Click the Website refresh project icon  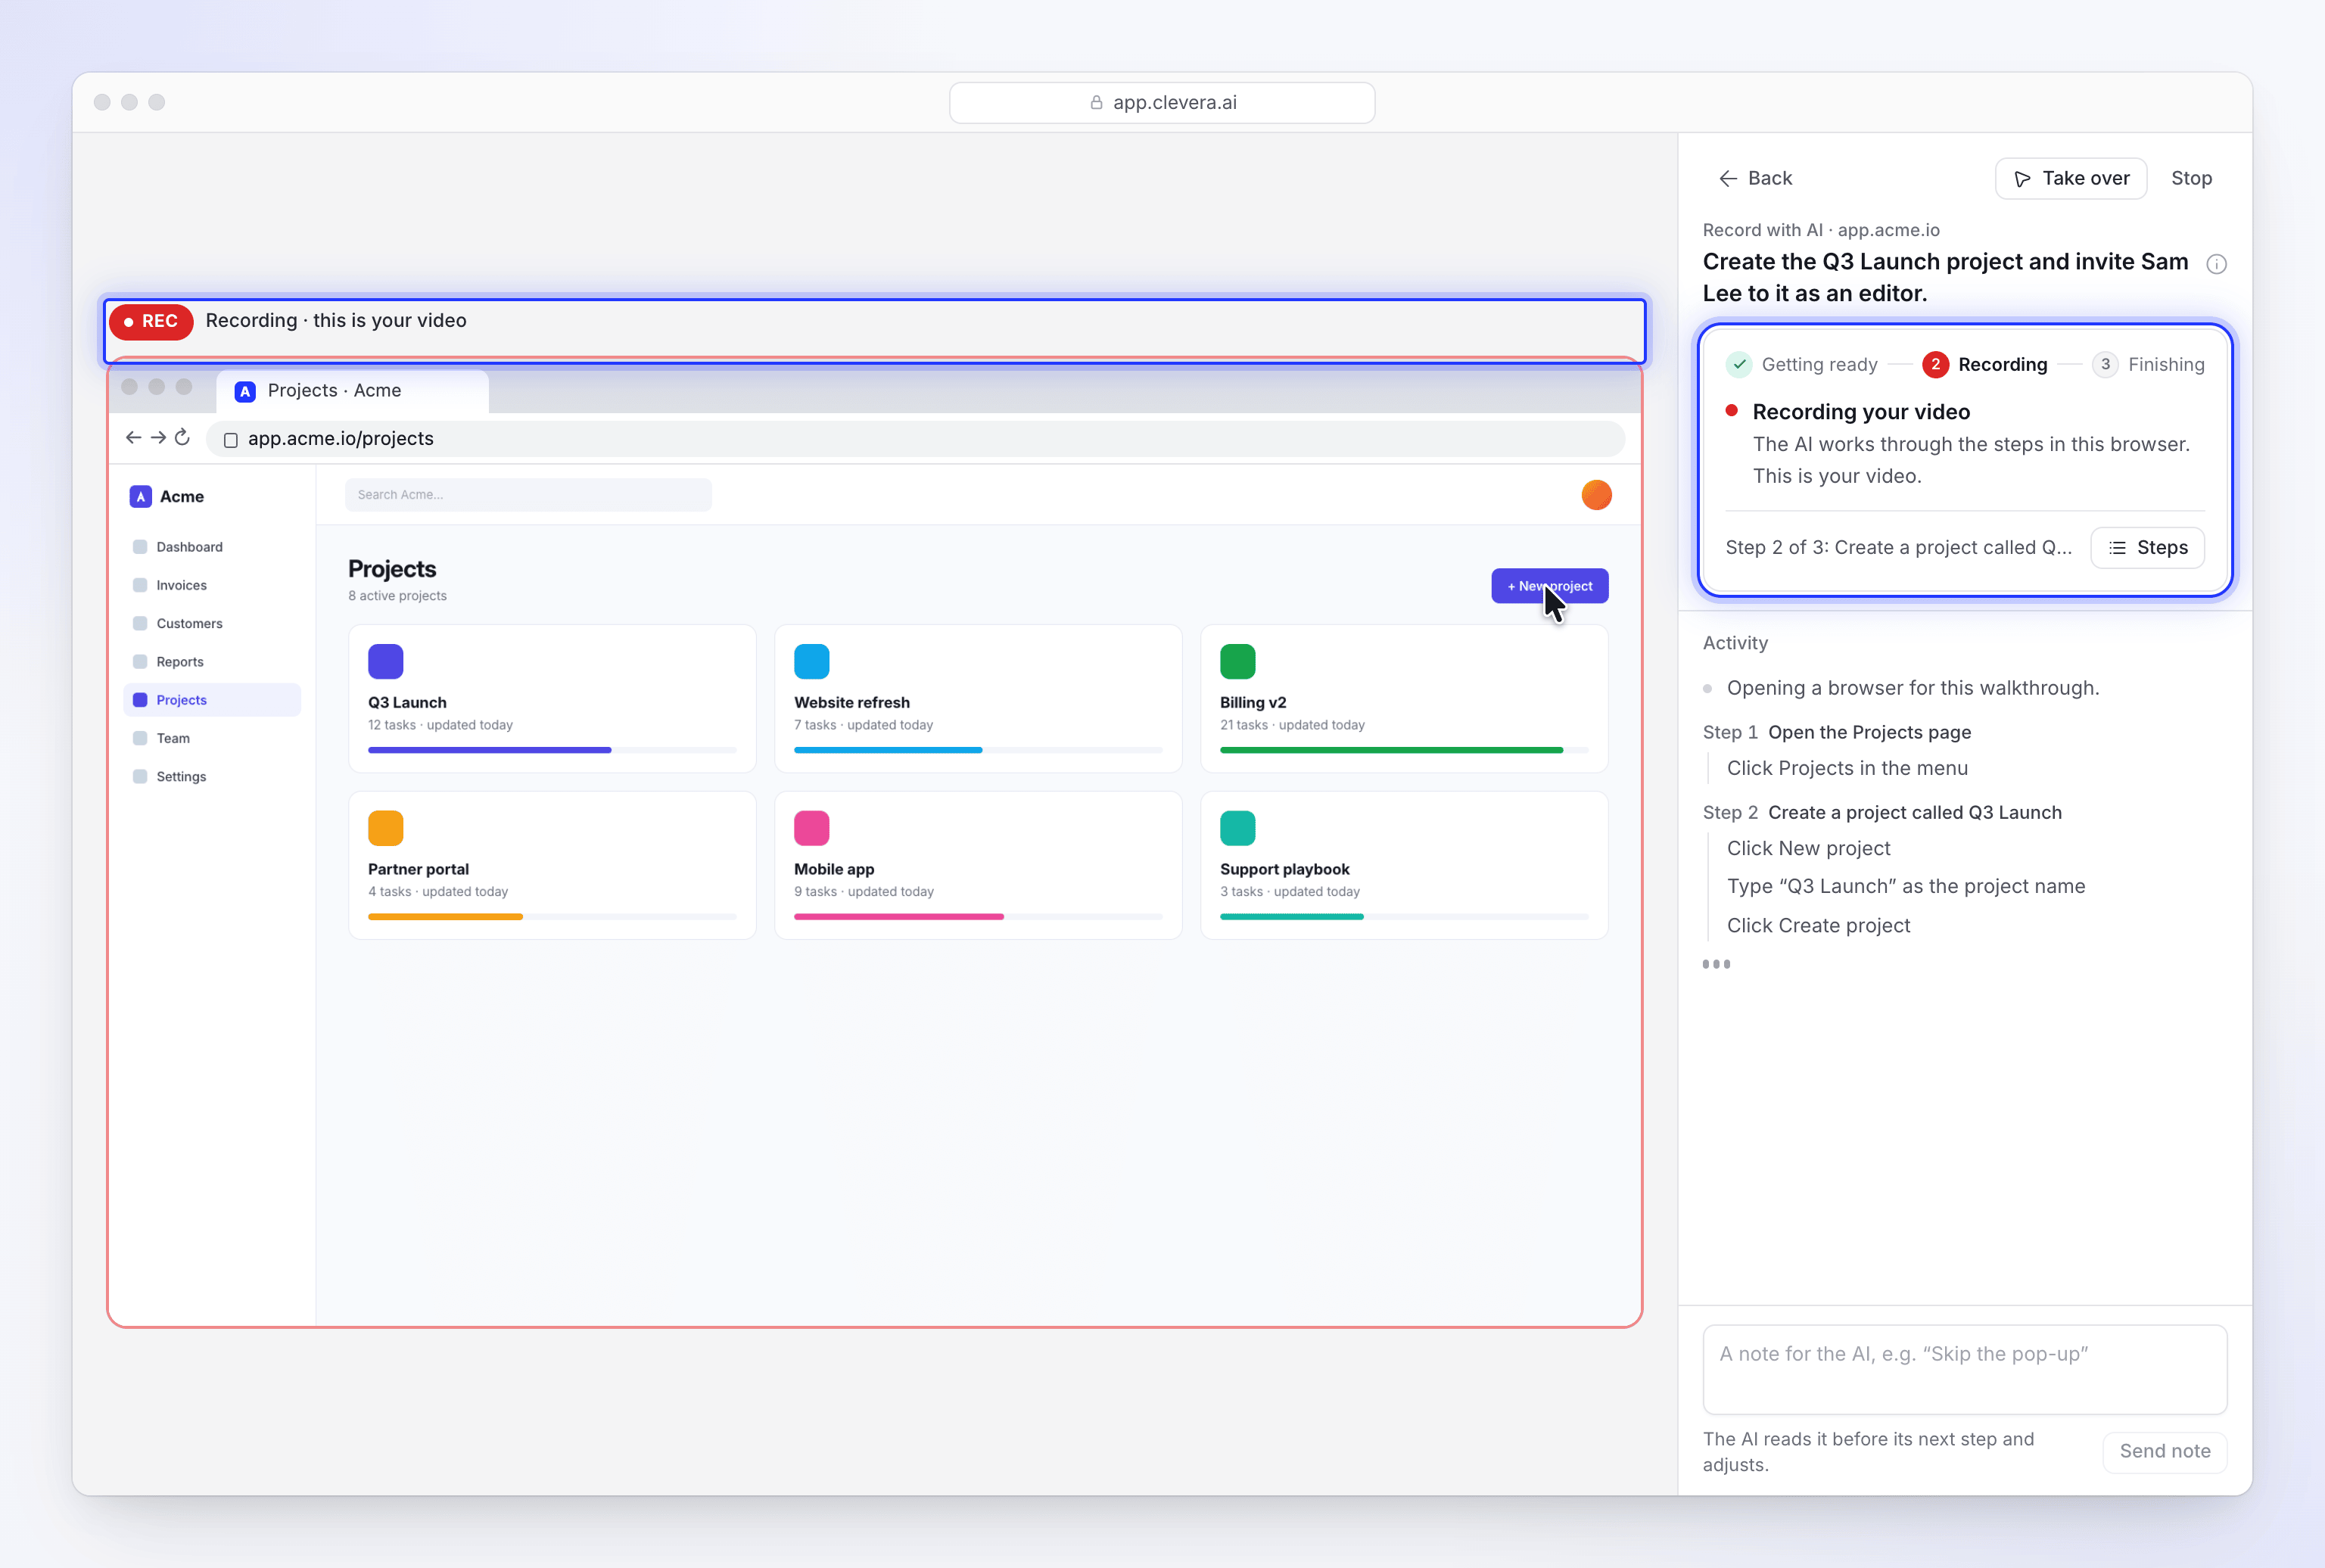coord(811,662)
